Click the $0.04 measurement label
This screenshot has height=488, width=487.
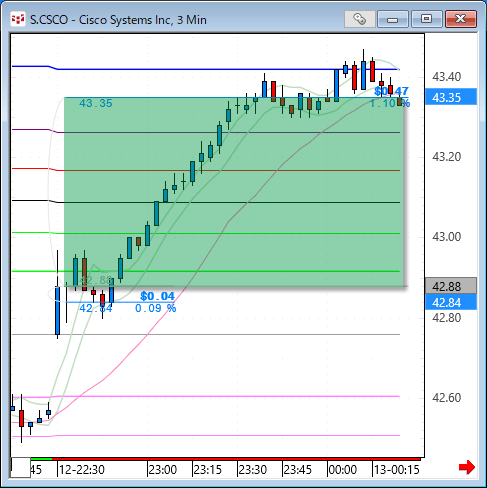(157, 296)
